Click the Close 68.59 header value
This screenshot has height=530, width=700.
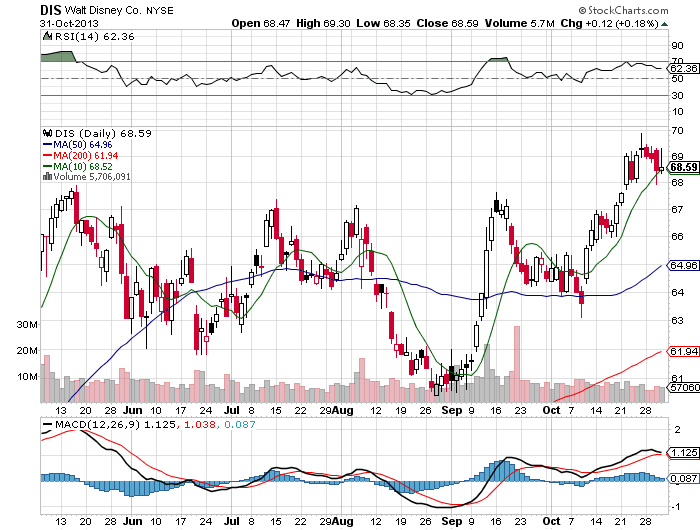[x=447, y=23]
